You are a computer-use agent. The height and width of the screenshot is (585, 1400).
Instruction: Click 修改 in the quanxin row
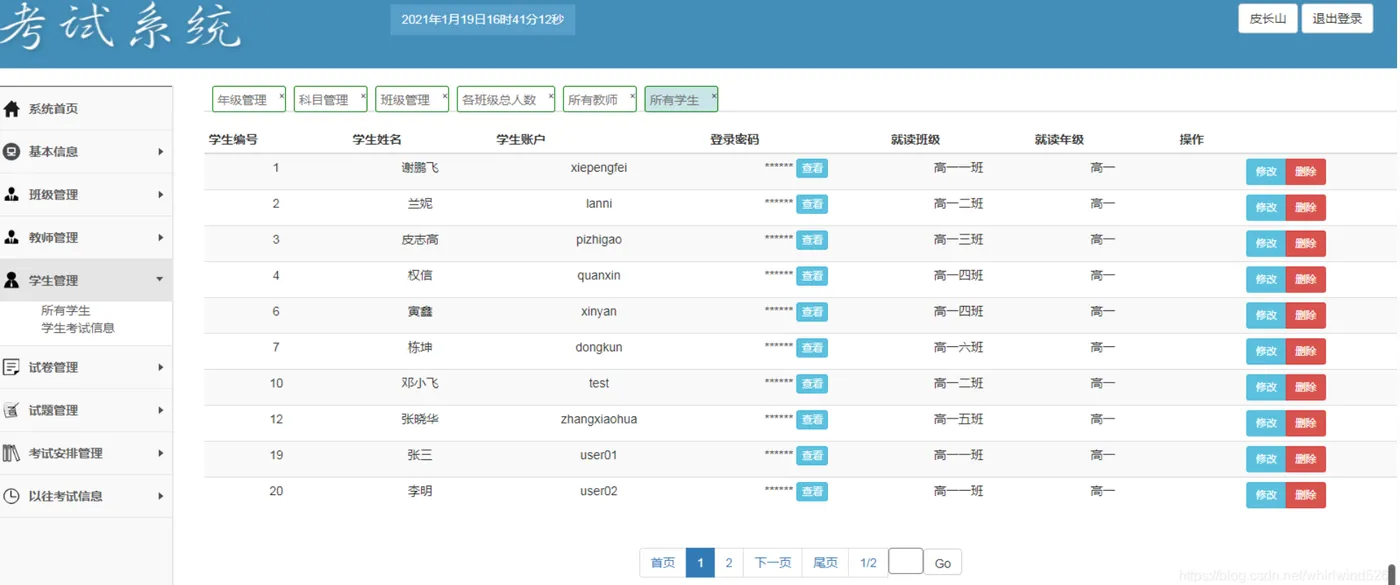click(1266, 280)
